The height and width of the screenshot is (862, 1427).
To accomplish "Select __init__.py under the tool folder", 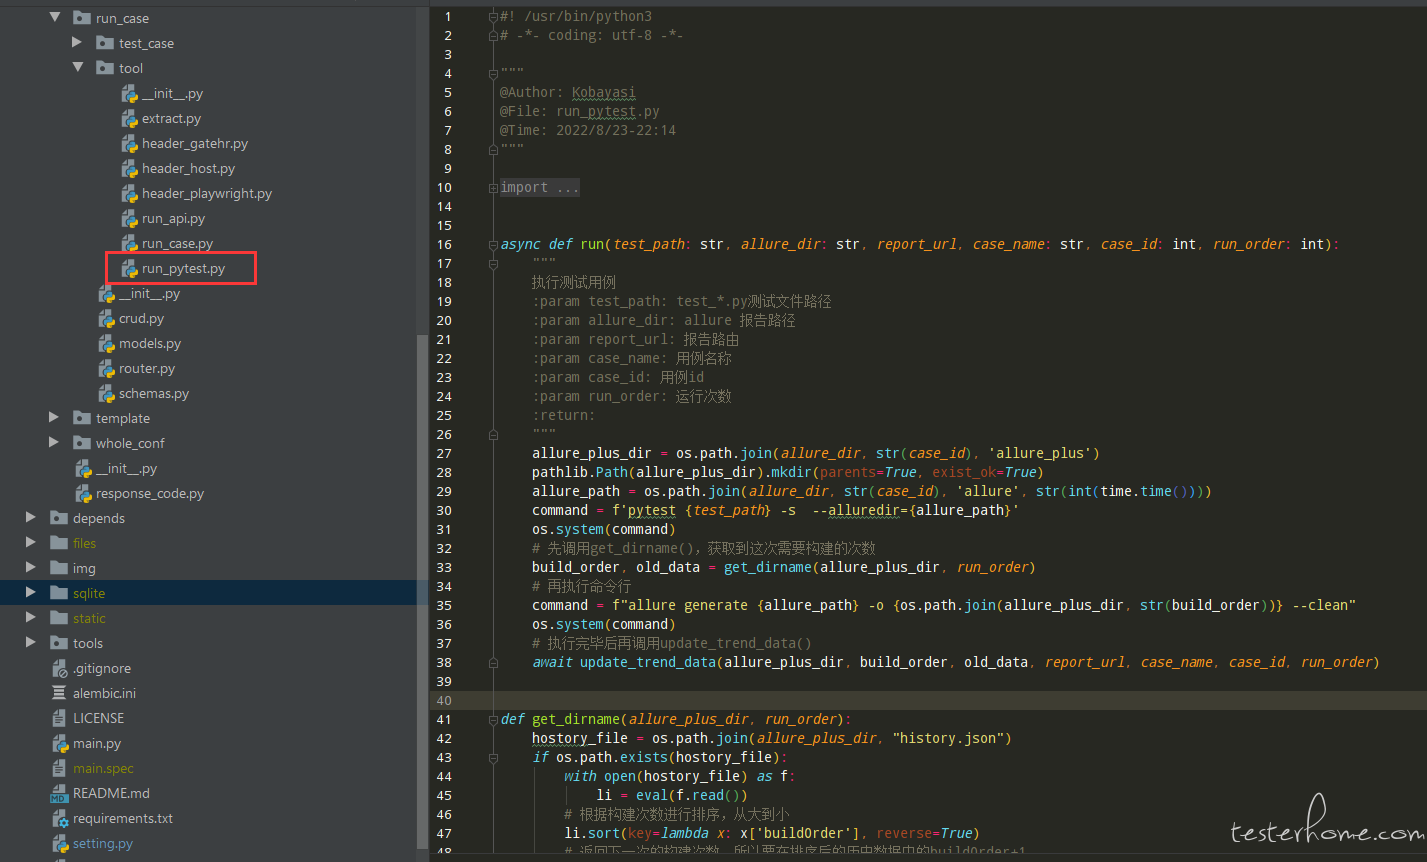I will pos(172,93).
